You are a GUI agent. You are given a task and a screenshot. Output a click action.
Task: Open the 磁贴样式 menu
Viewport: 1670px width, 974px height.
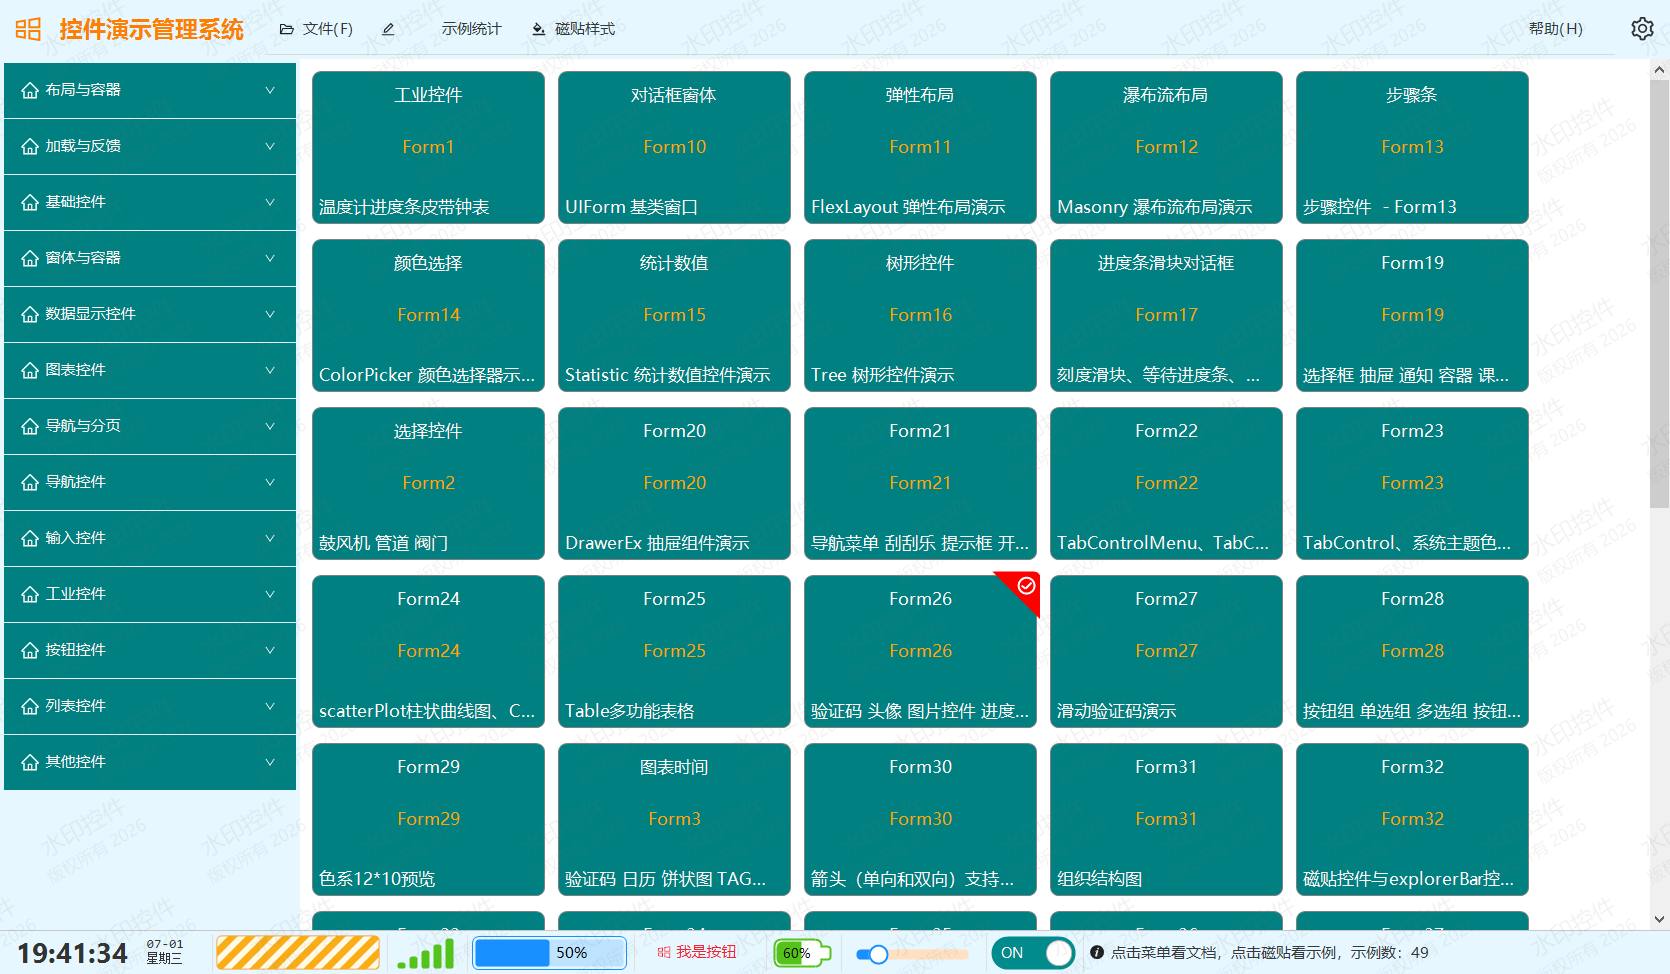point(573,29)
